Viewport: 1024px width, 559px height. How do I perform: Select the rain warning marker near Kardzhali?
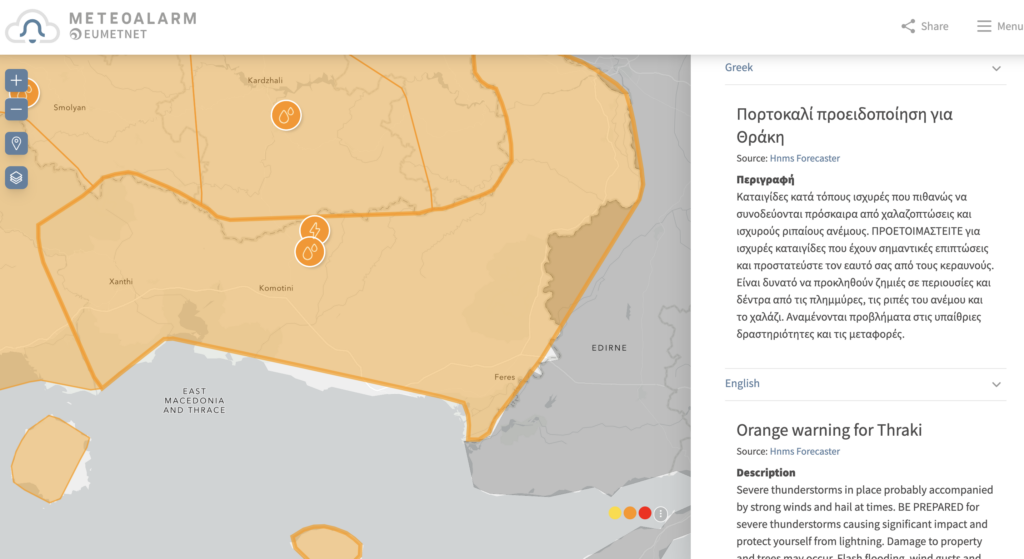point(286,115)
